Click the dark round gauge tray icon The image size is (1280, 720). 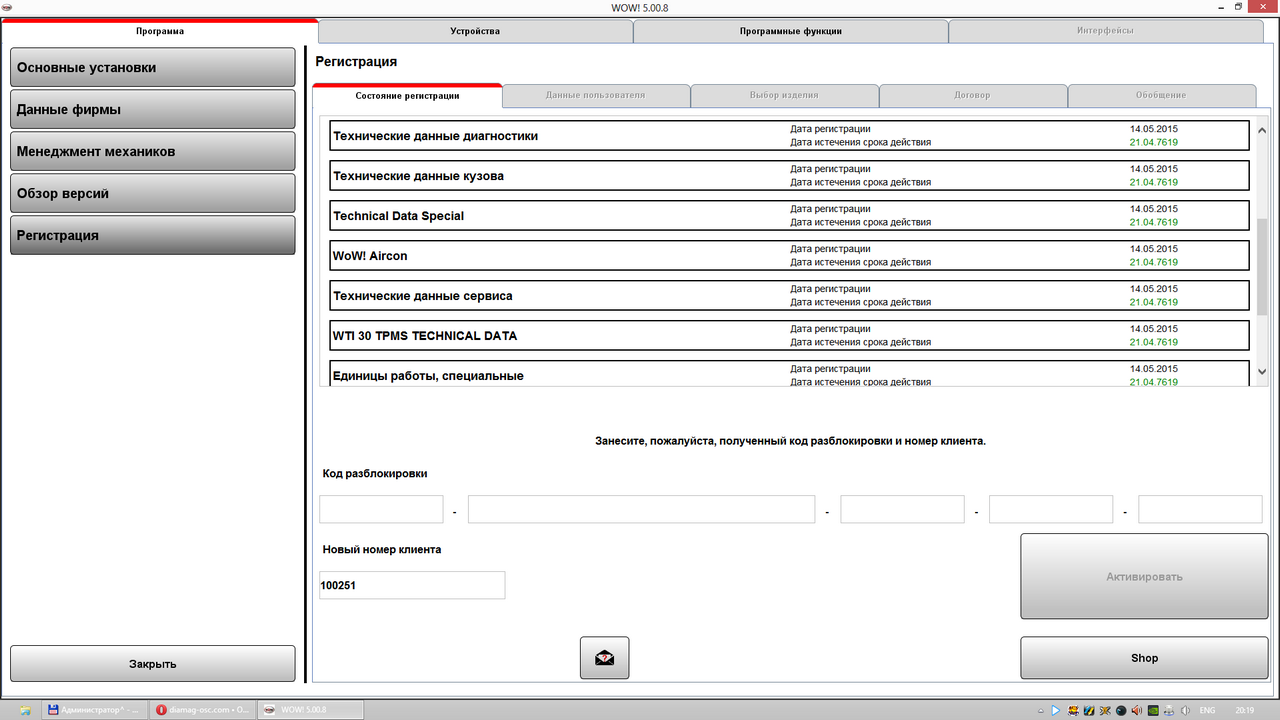pyautogui.click(x=1121, y=710)
